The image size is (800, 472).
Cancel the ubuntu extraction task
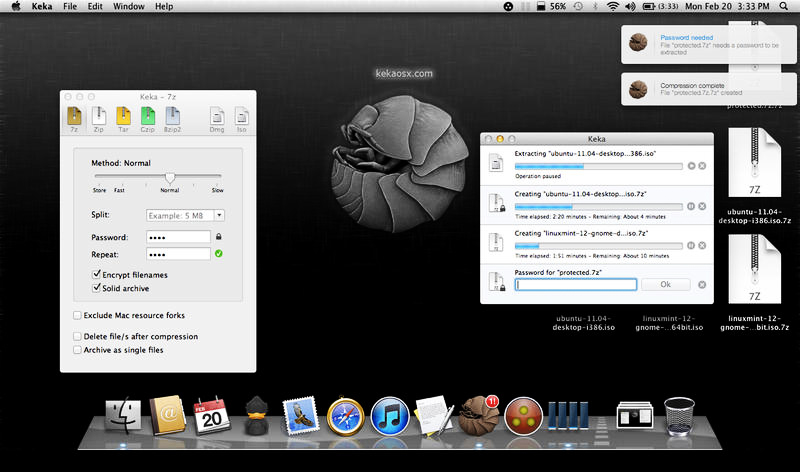pyautogui.click(x=702, y=166)
